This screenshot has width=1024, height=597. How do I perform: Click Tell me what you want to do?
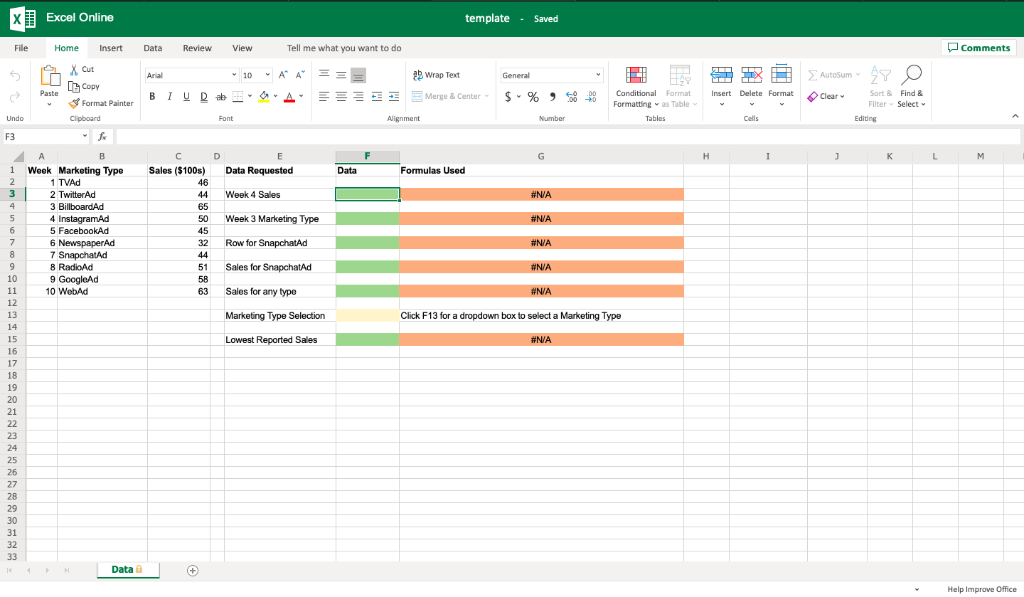tap(344, 48)
